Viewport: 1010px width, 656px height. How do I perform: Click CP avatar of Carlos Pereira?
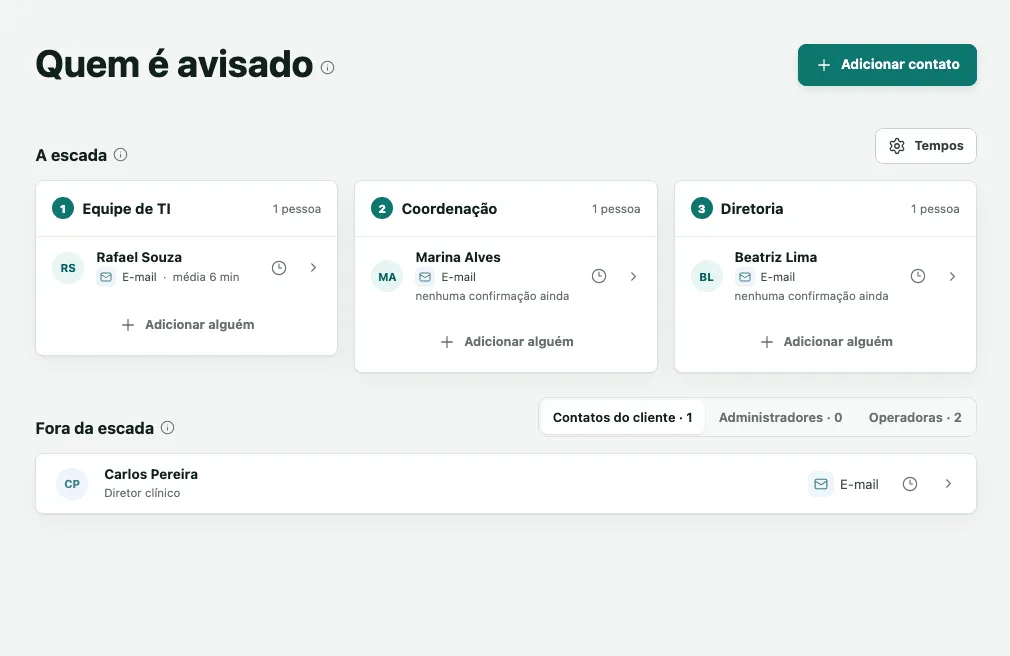(72, 484)
